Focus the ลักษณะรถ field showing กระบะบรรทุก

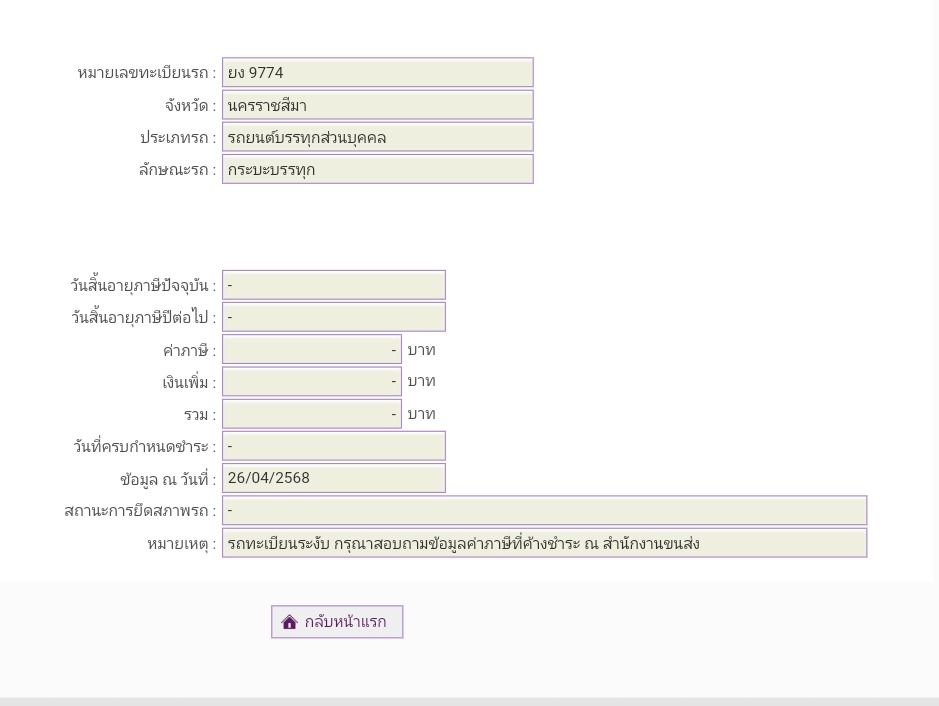coord(377,169)
